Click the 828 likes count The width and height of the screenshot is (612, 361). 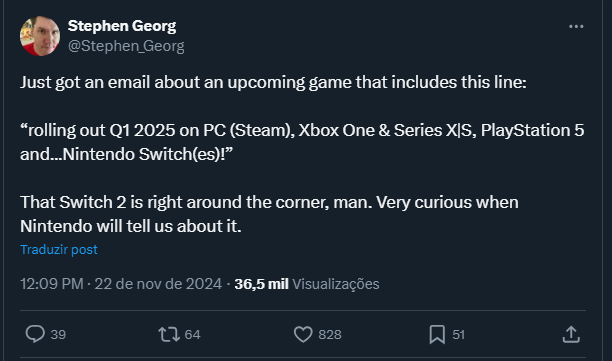[x=330, y=334]
